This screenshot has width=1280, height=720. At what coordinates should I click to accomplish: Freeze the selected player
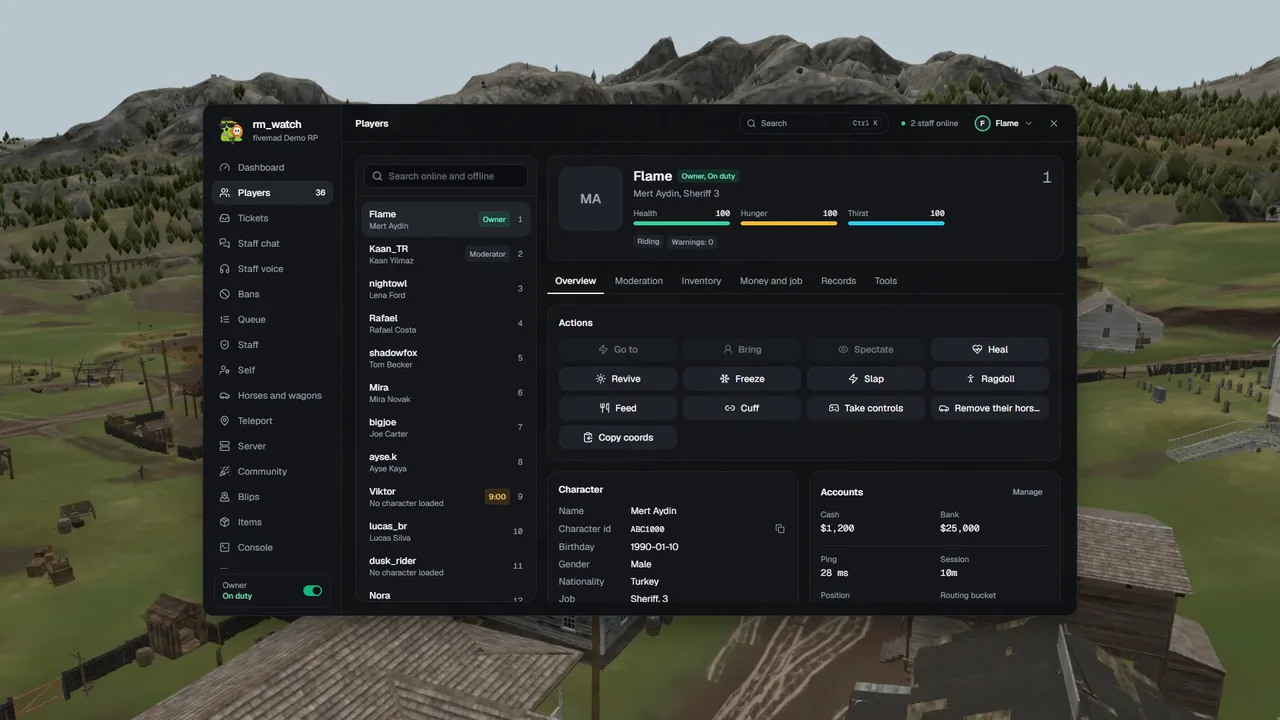742,379
